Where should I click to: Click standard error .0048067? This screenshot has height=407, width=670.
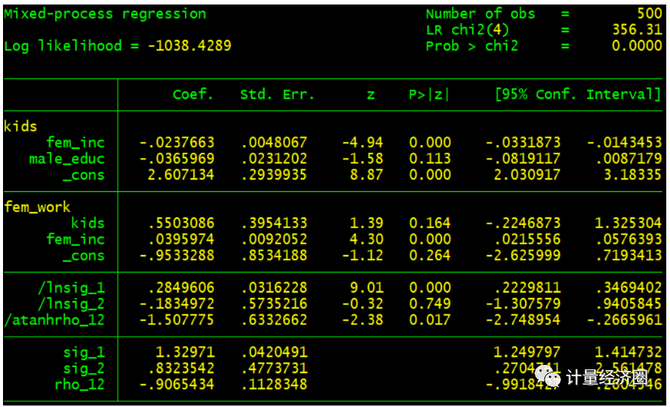point(274,143)
